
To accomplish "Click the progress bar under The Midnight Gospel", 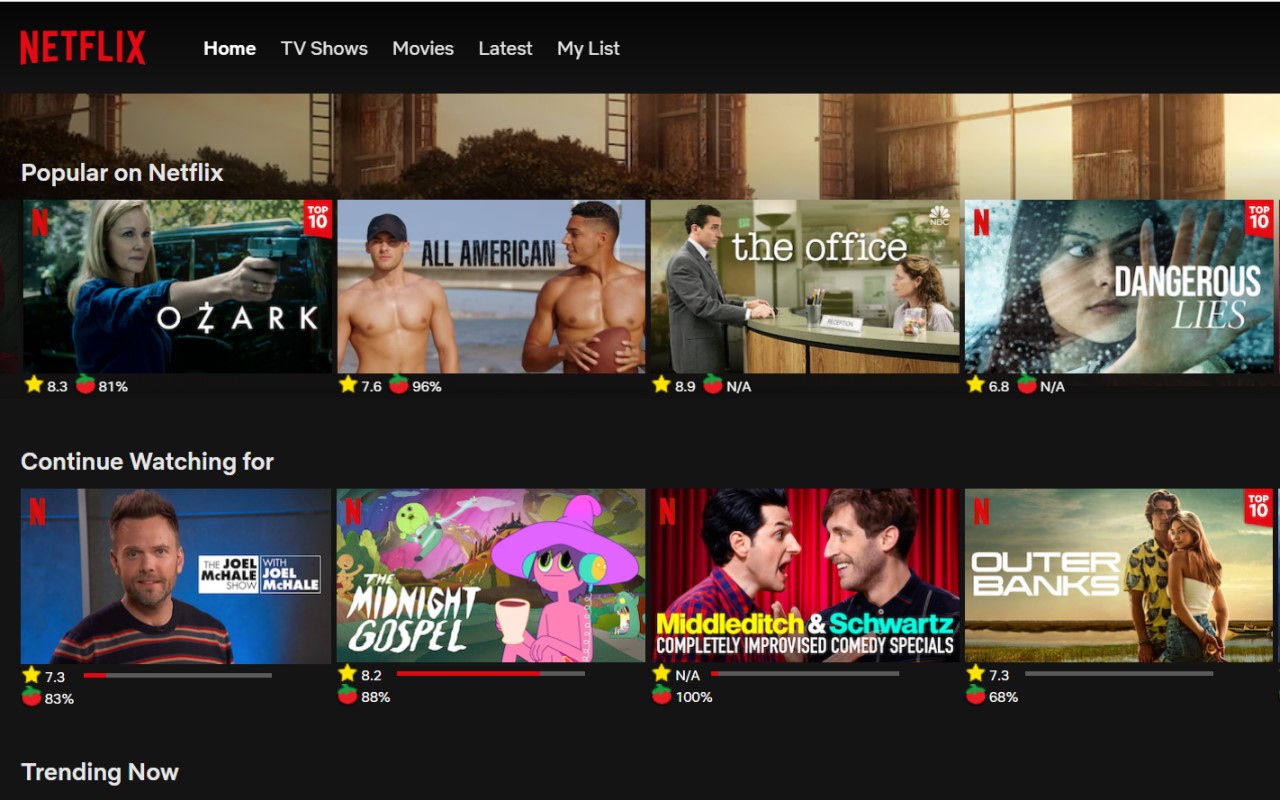I will [490, 674].
